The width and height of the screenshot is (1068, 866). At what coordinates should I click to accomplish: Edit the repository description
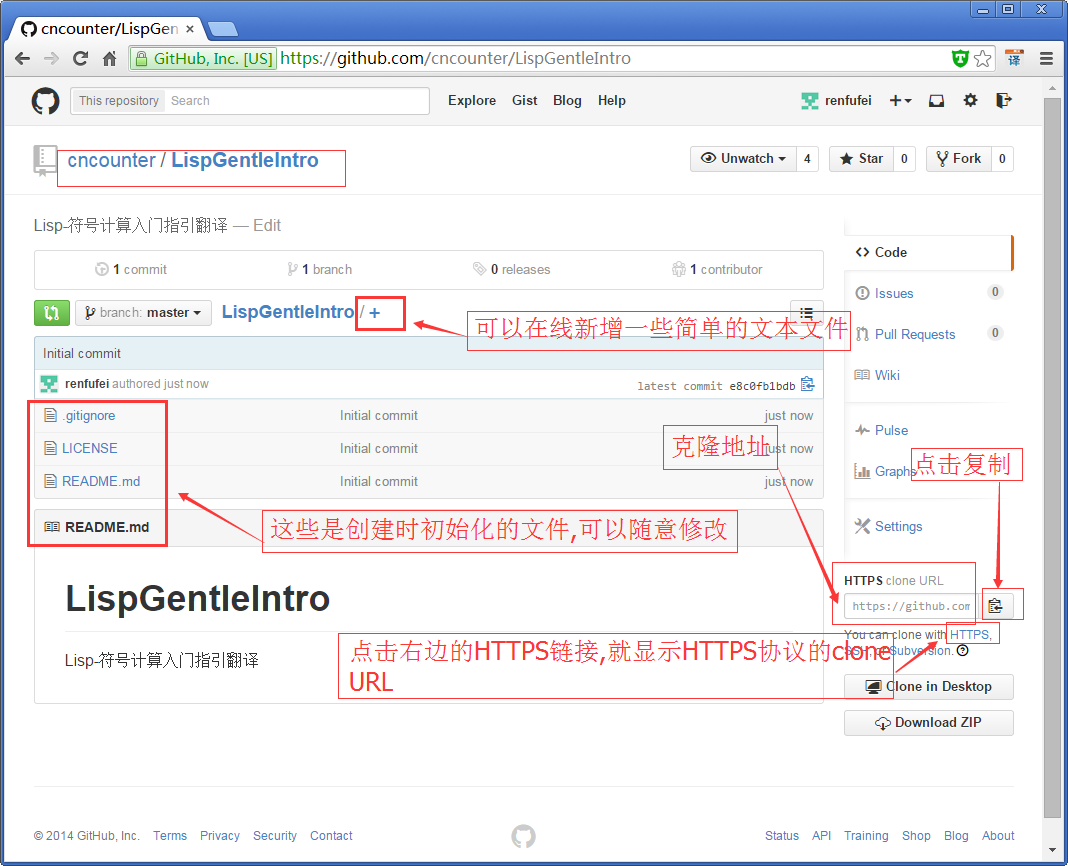pyautogui.click(x=267, y=226)
